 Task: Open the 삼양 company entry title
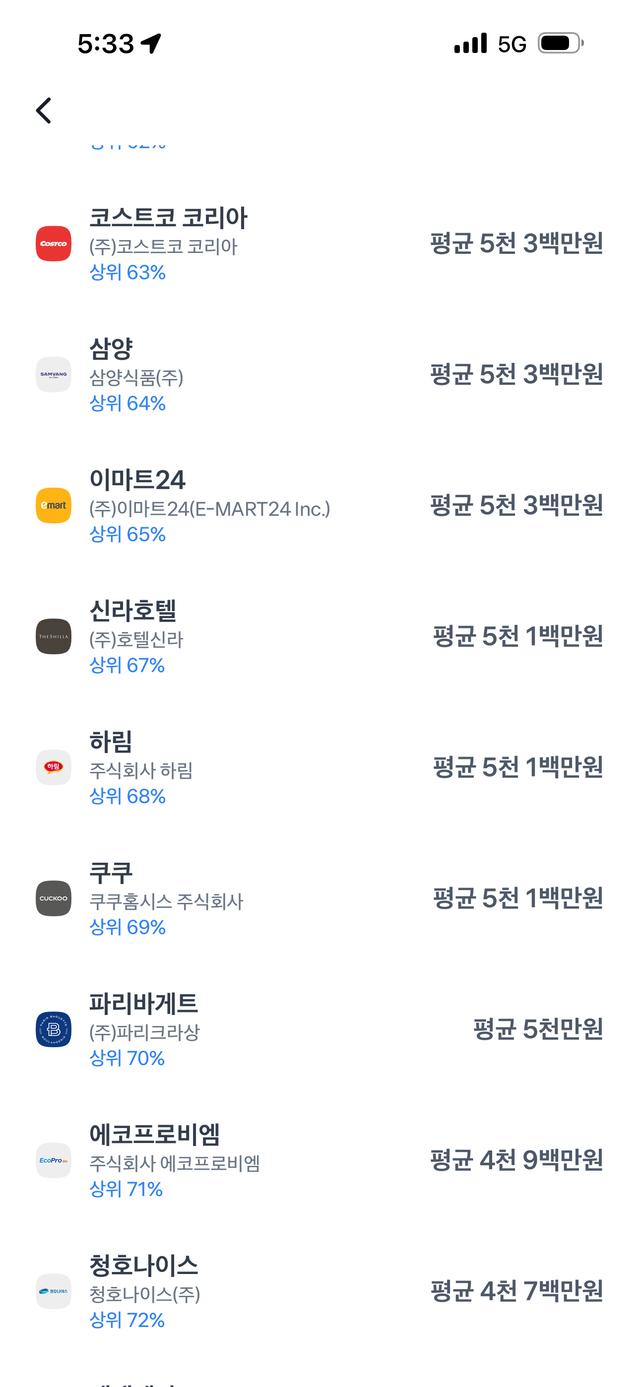tap(111, 349)
